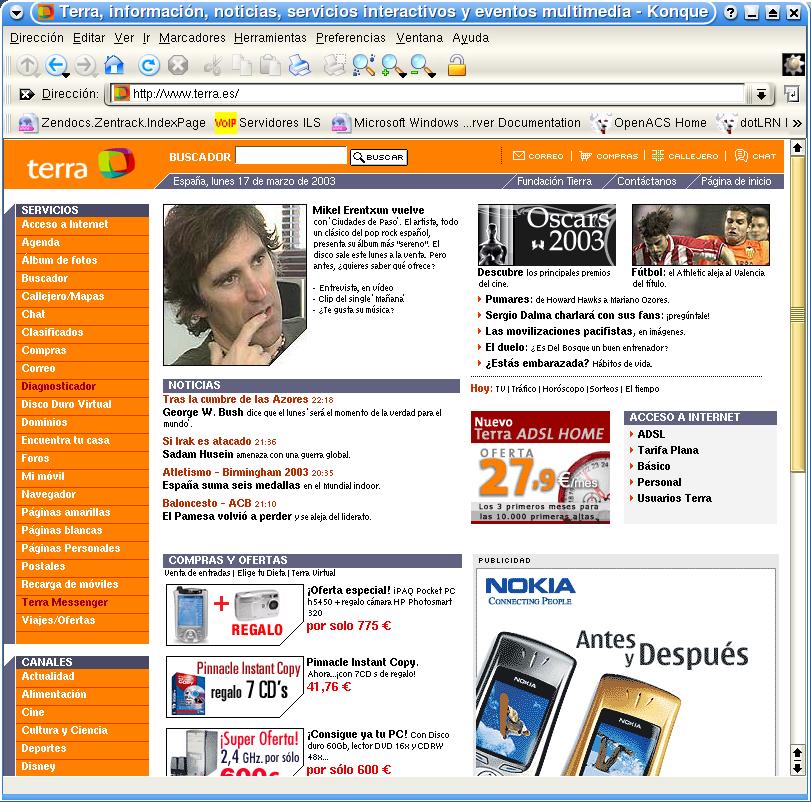The image size is (811, 802).
Task: Open the Terra Messenger sidebar link
Action: coord(65,603)
